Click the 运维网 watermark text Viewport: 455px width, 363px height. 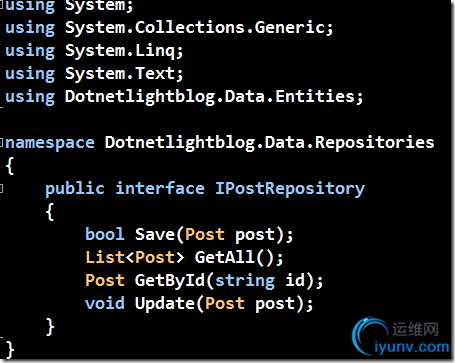(415, 329)
